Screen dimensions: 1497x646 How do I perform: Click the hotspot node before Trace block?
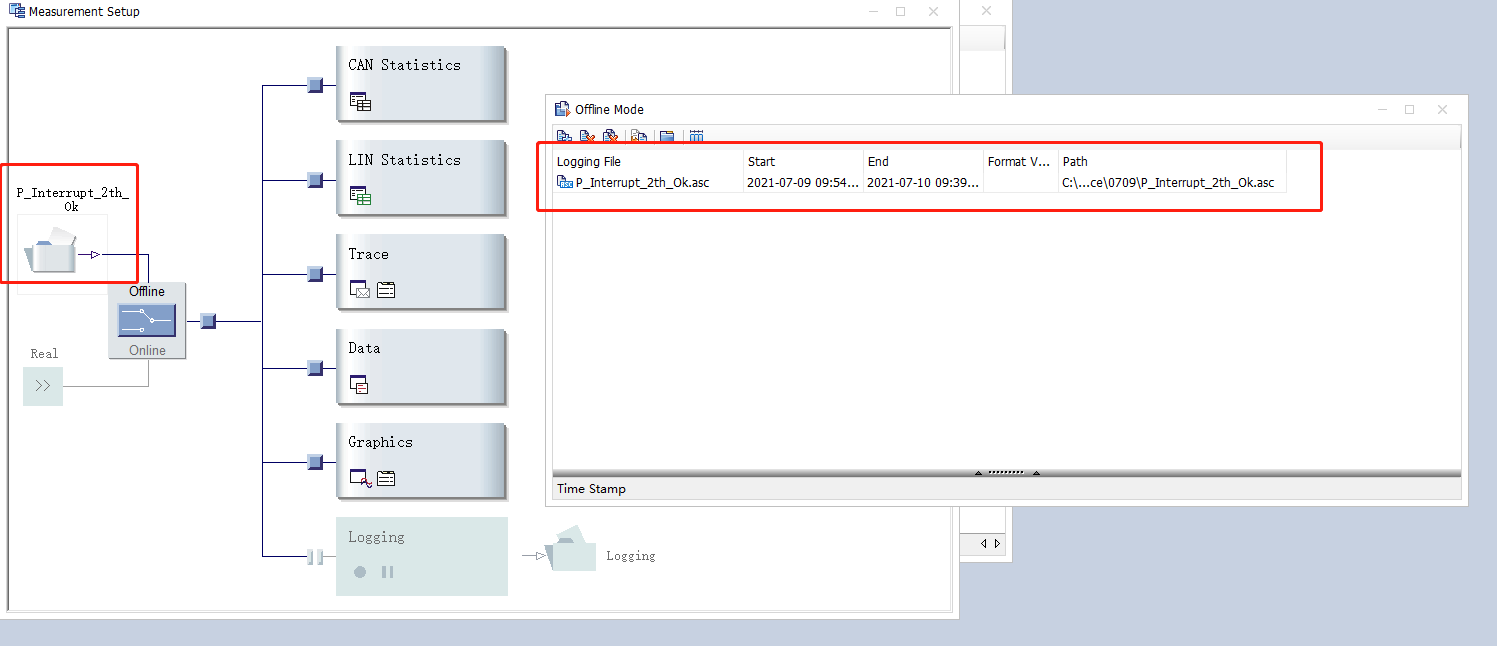pos(315,274)
